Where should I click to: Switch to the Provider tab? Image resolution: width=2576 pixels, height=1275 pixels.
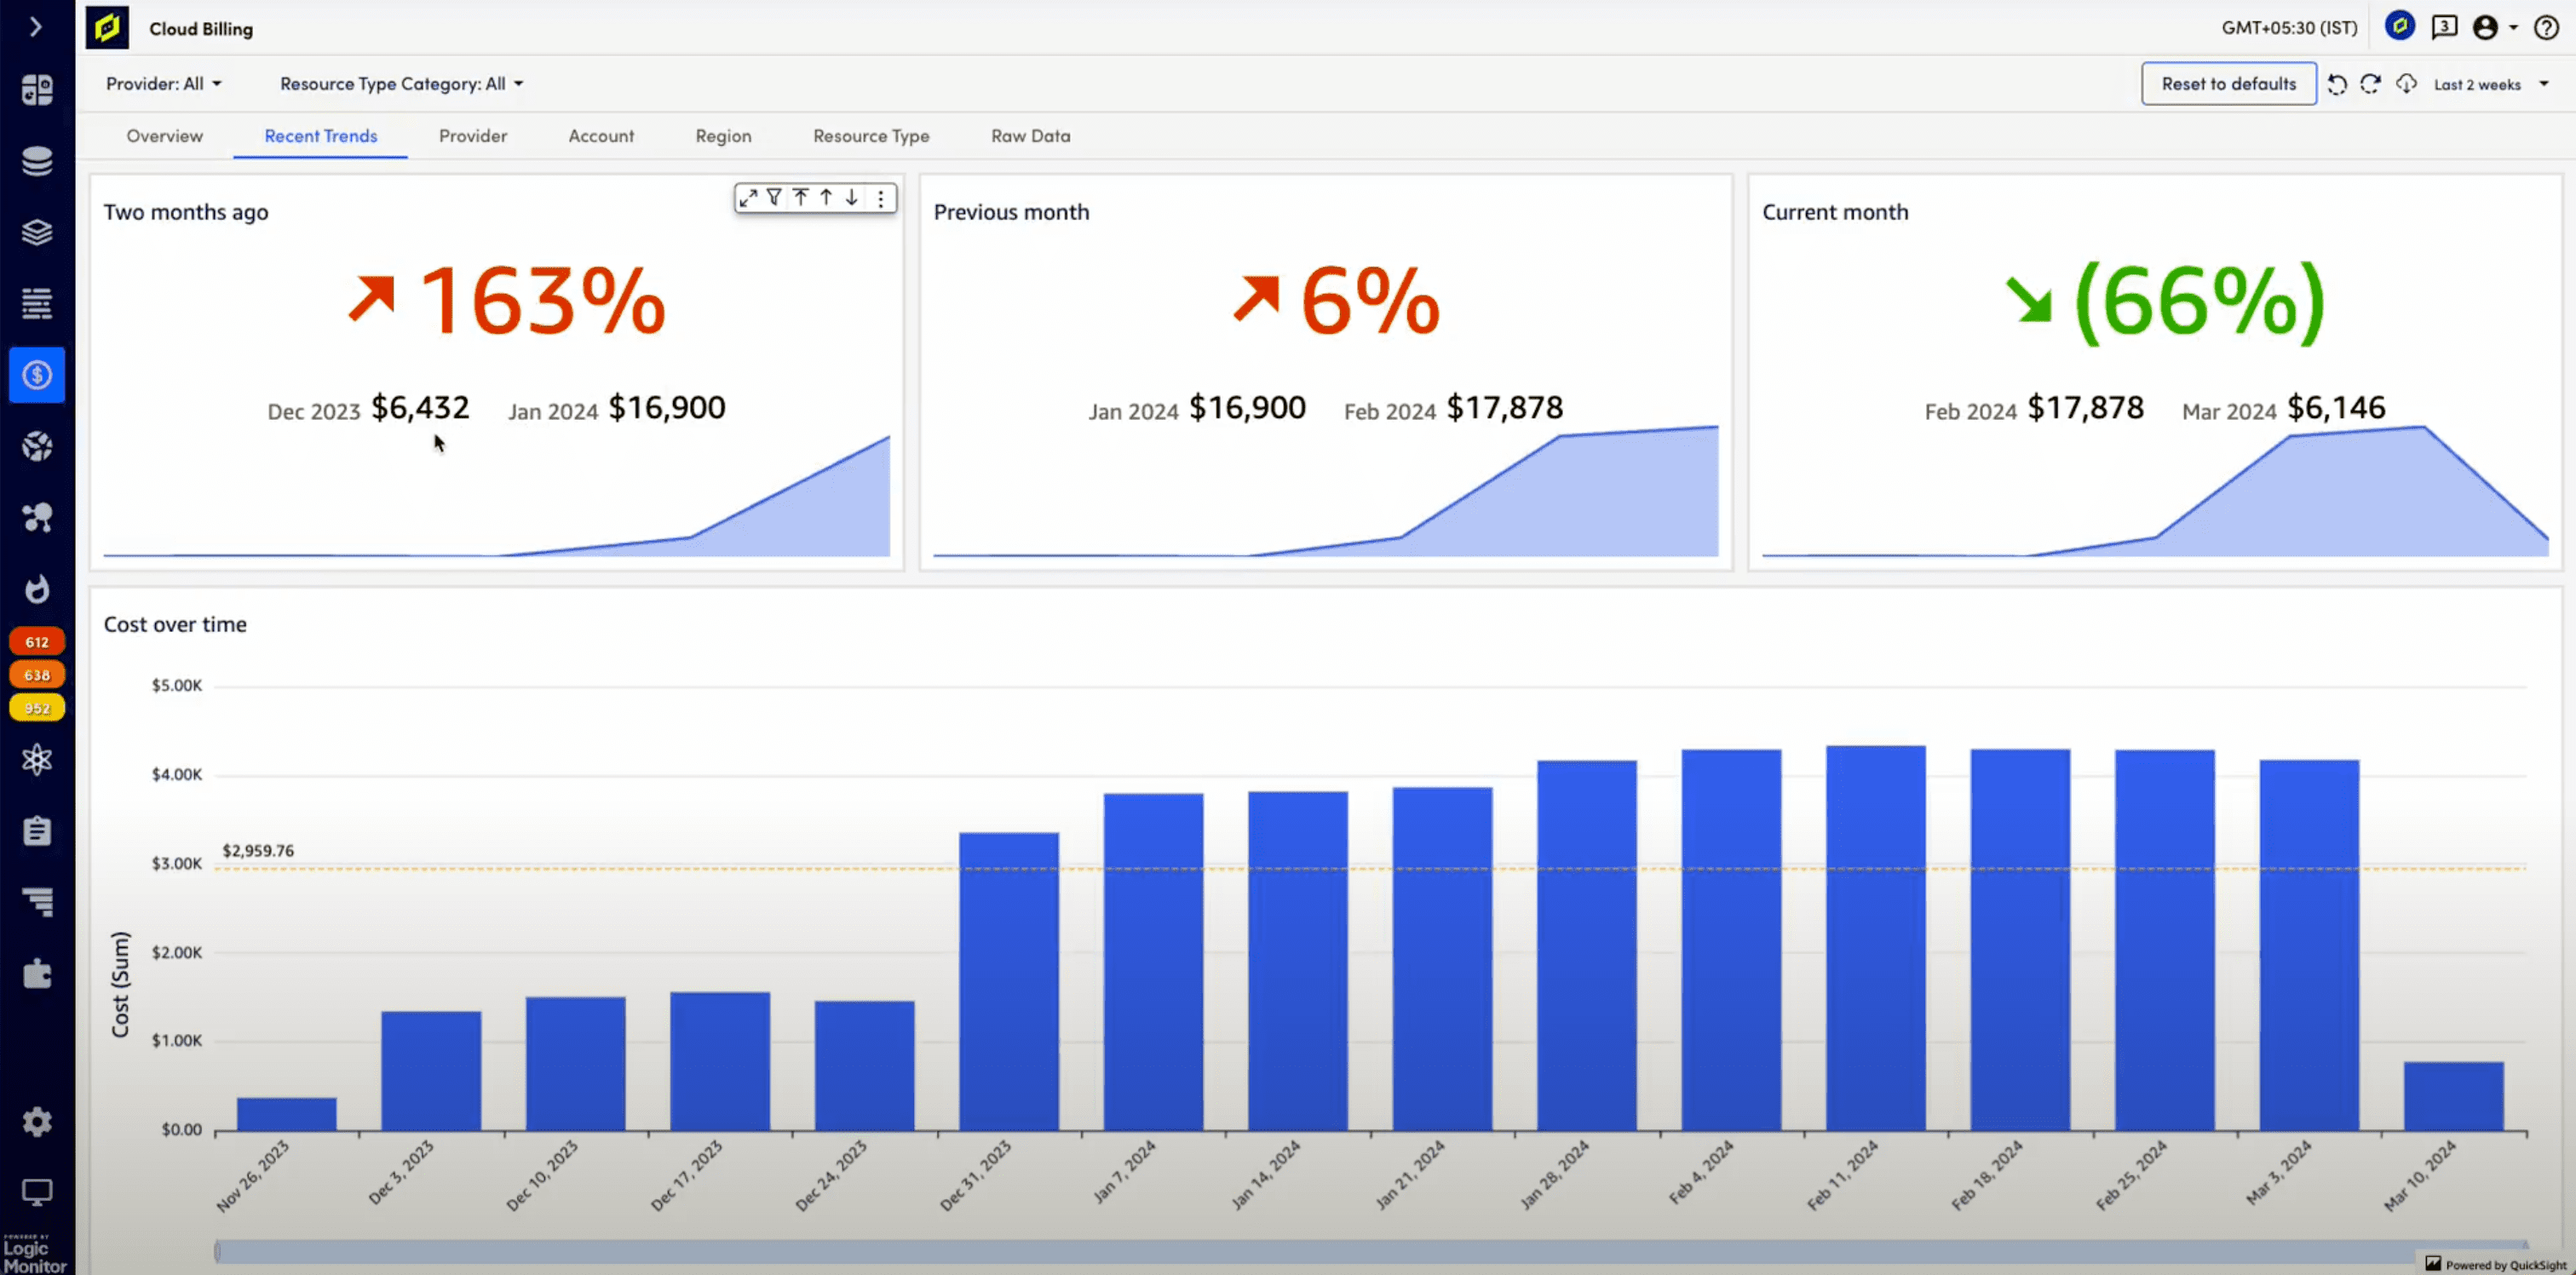click(473, 136)
